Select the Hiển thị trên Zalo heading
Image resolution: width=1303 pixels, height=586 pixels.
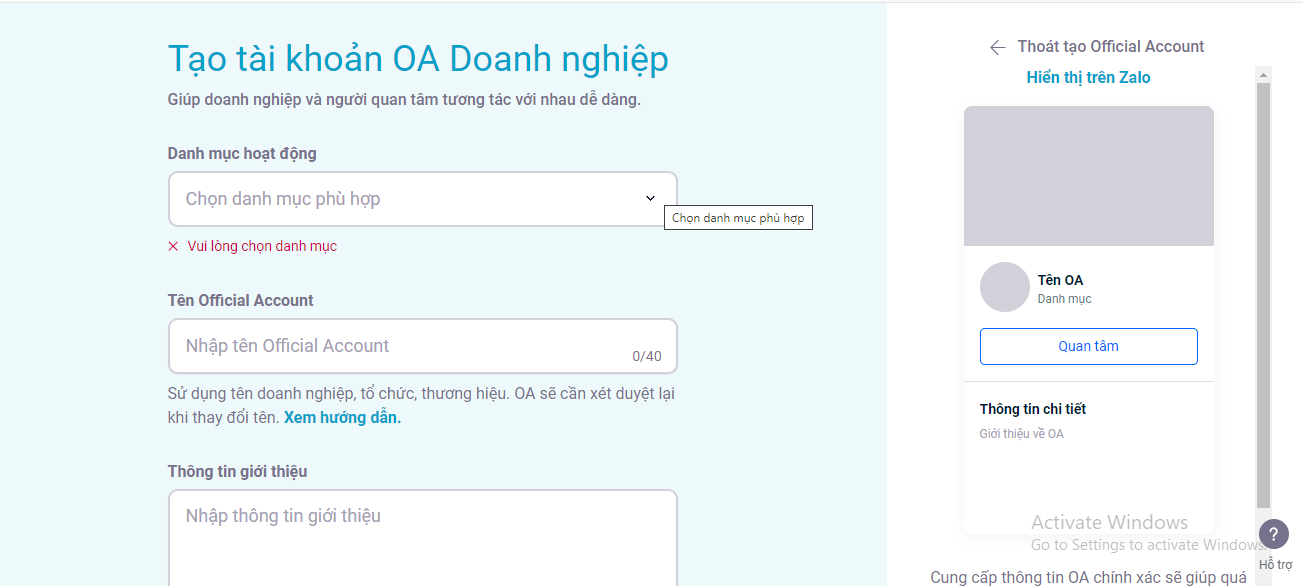click(x=1088, y=78)
